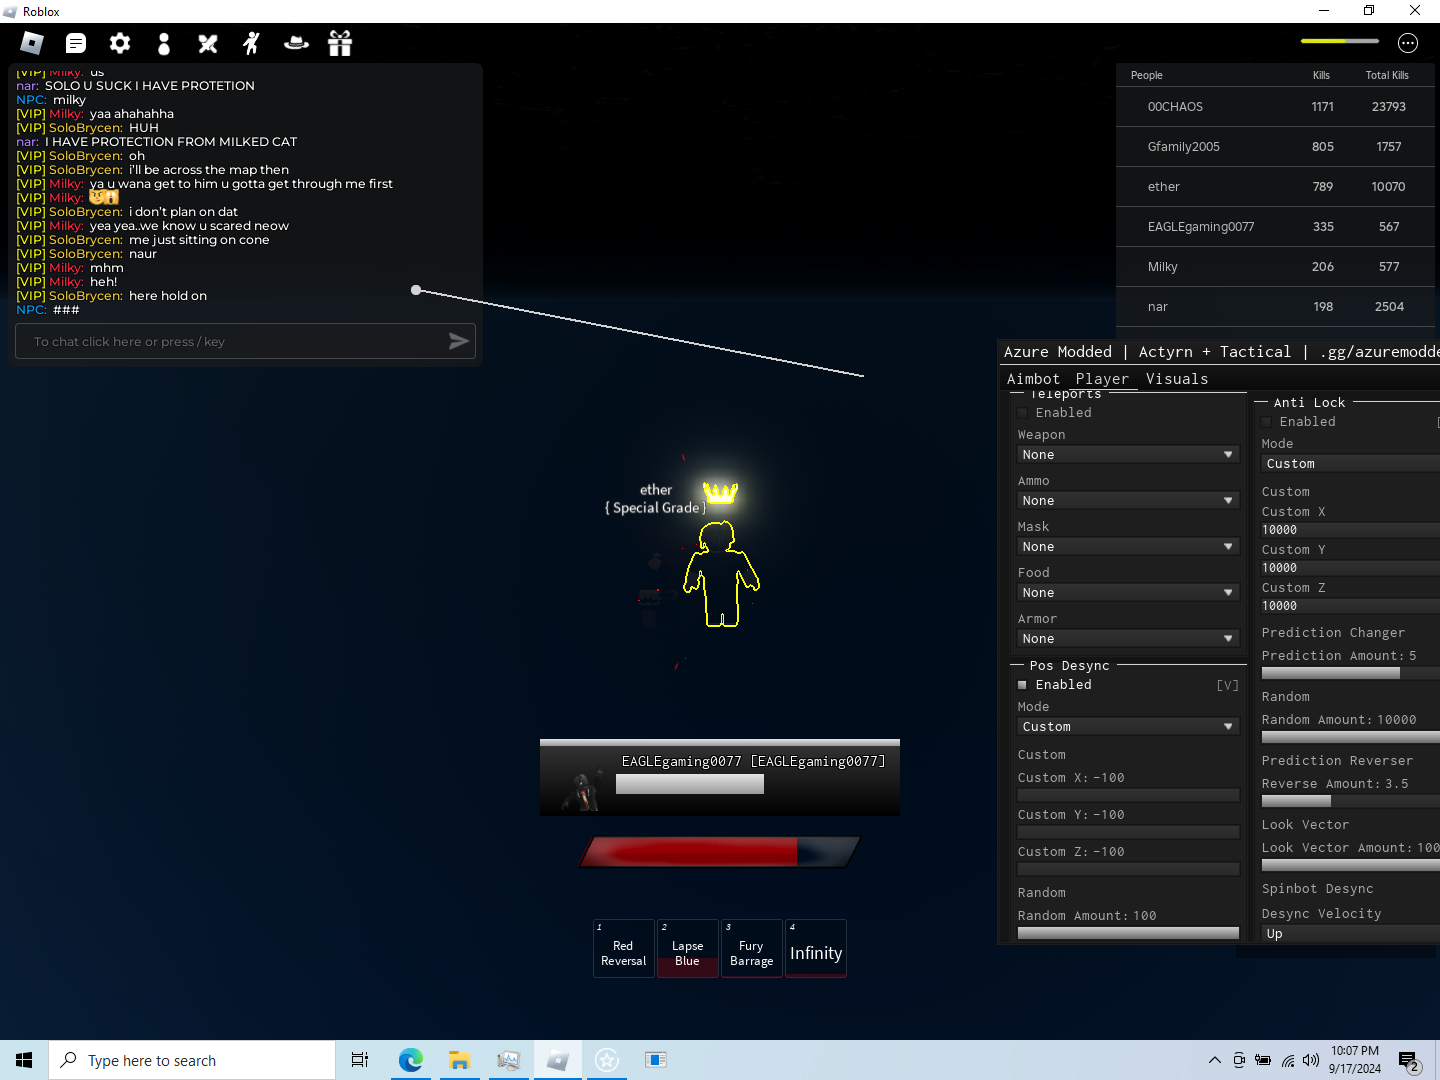Adjust the Custom X slider
The image size is (1440, 1080).
click(x=1128, y=795)
